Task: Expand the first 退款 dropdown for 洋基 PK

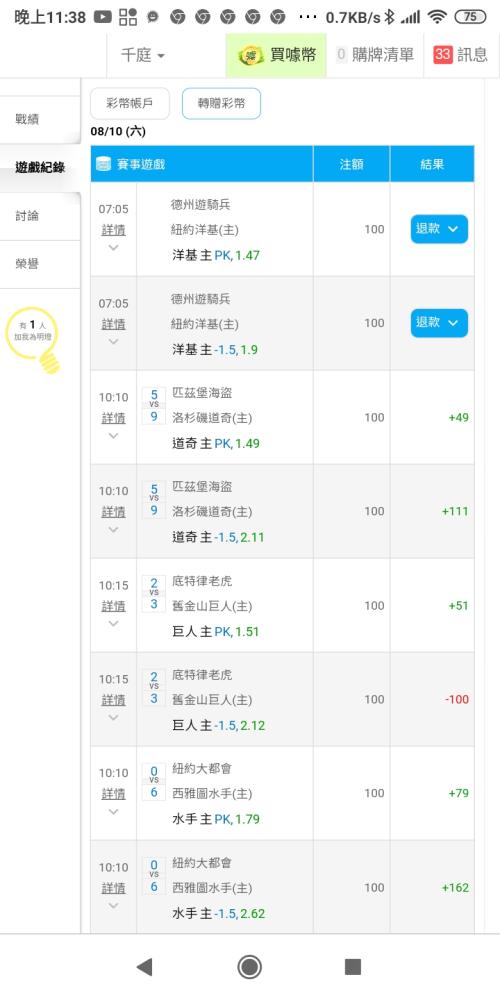Action: 439,229
